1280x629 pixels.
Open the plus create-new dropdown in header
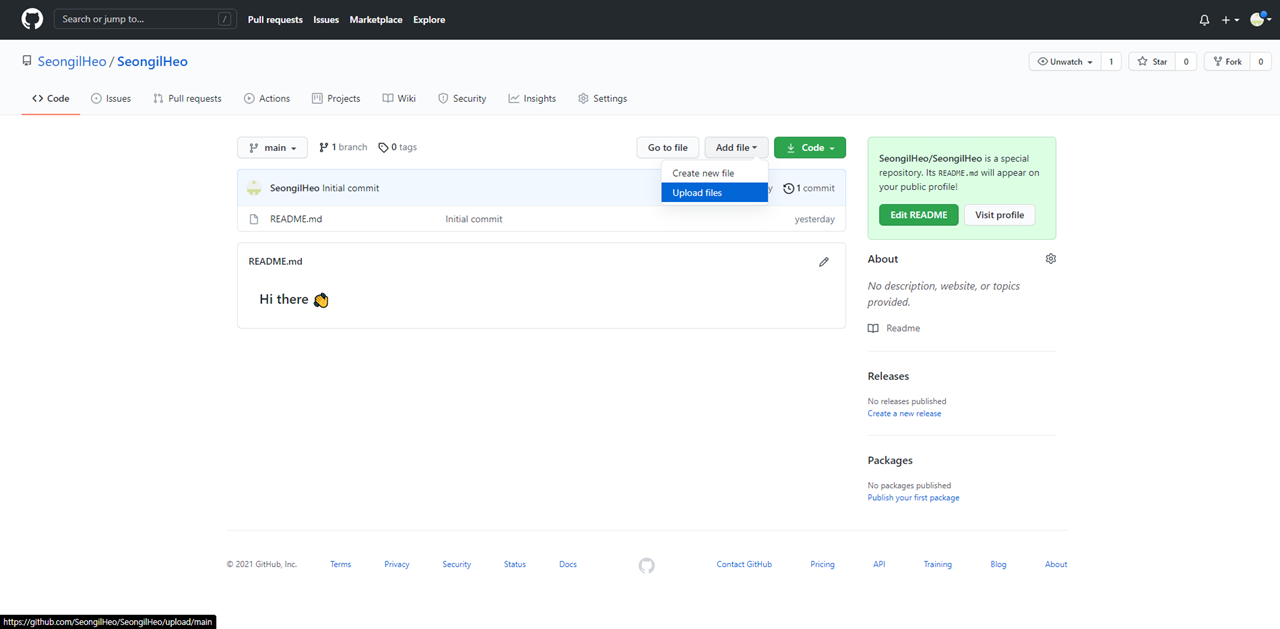tap(1230, 20)
